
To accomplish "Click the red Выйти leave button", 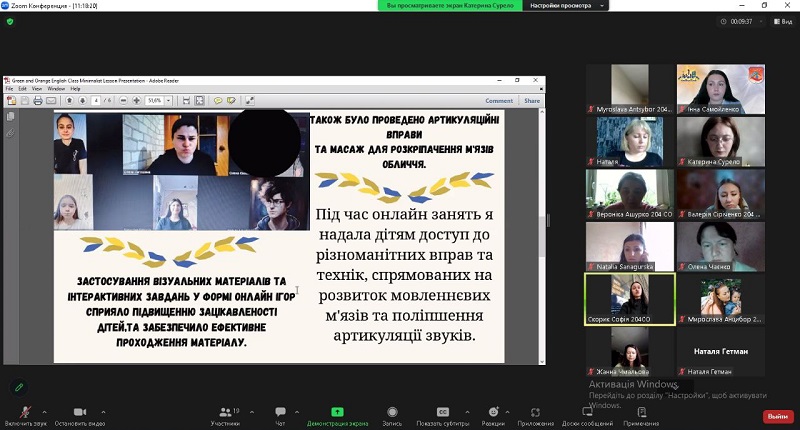I will 776,416.
